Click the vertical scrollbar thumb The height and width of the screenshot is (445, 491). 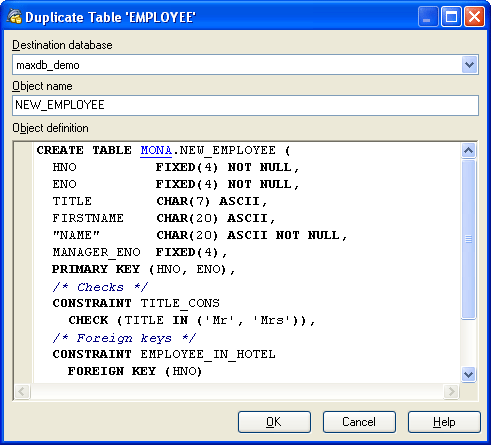468,239
